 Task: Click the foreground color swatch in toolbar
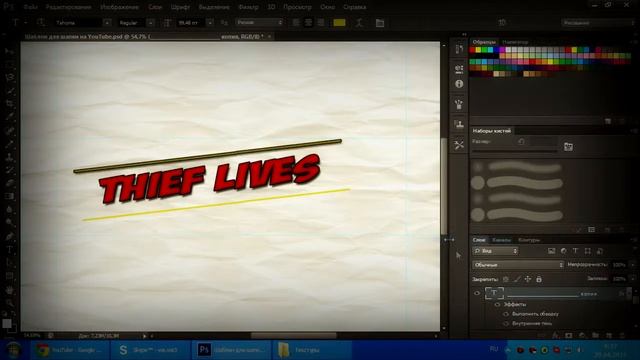pos(7,323)
